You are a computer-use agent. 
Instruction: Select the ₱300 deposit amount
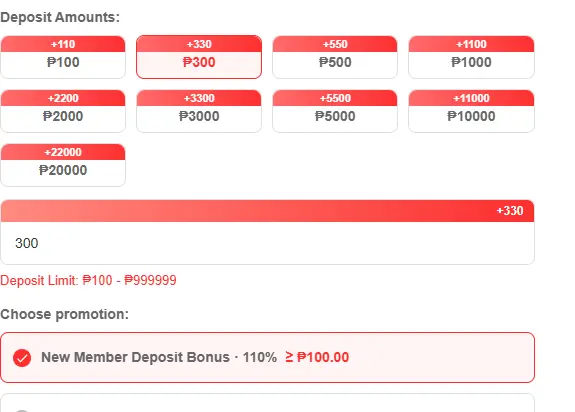199,57
